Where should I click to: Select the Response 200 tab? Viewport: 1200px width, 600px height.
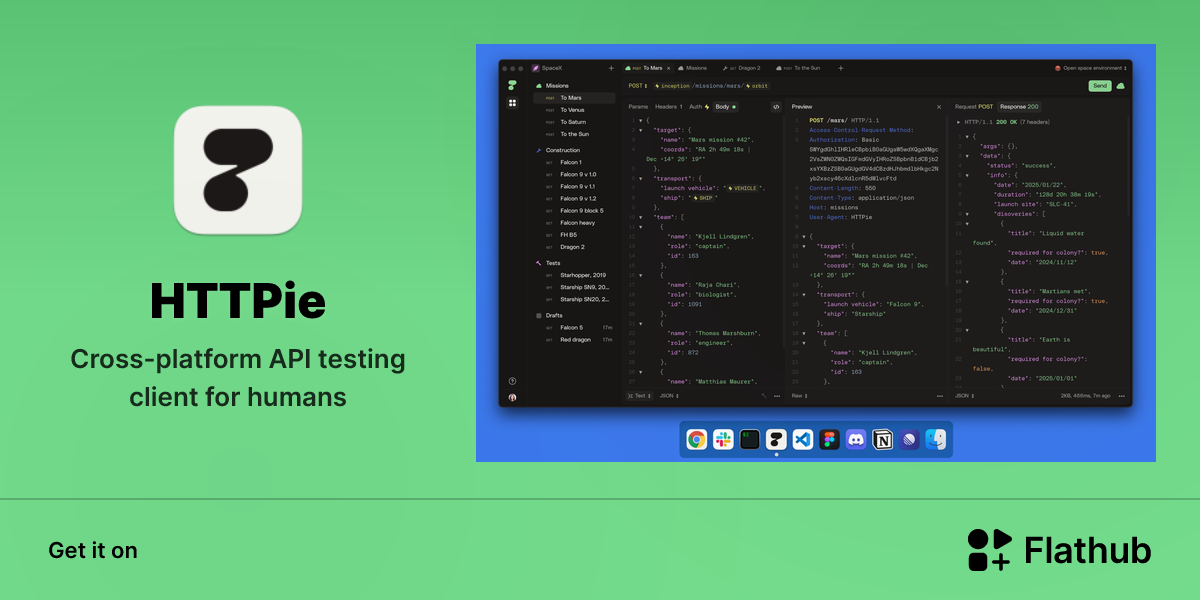click(x=1019, y=106)
